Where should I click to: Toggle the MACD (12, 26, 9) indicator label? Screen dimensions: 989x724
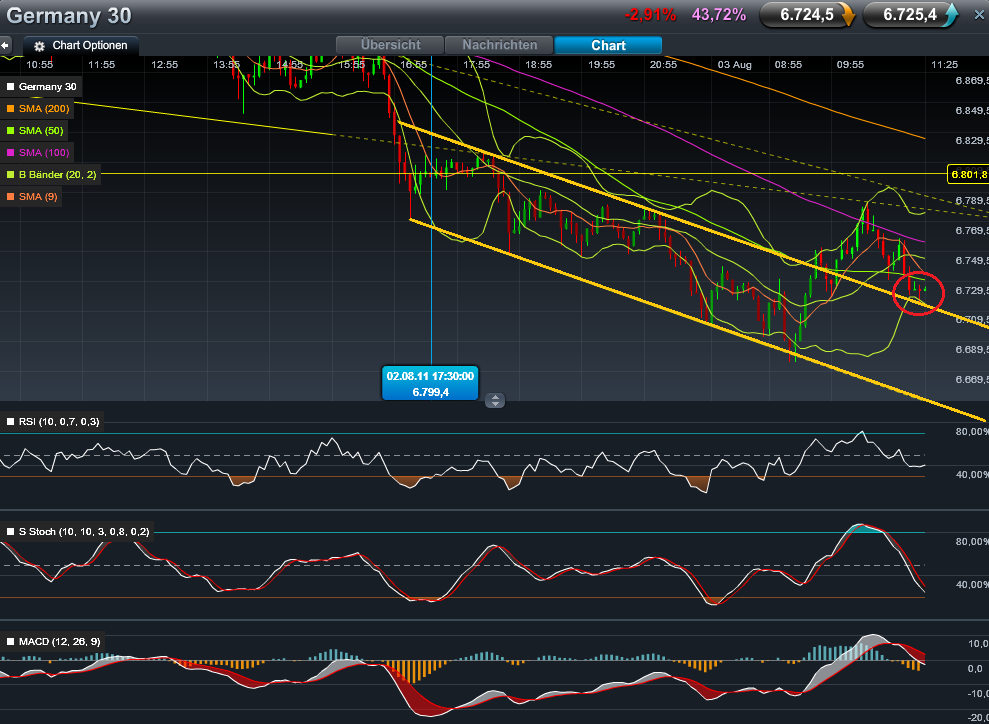click(x=52, y=642)
